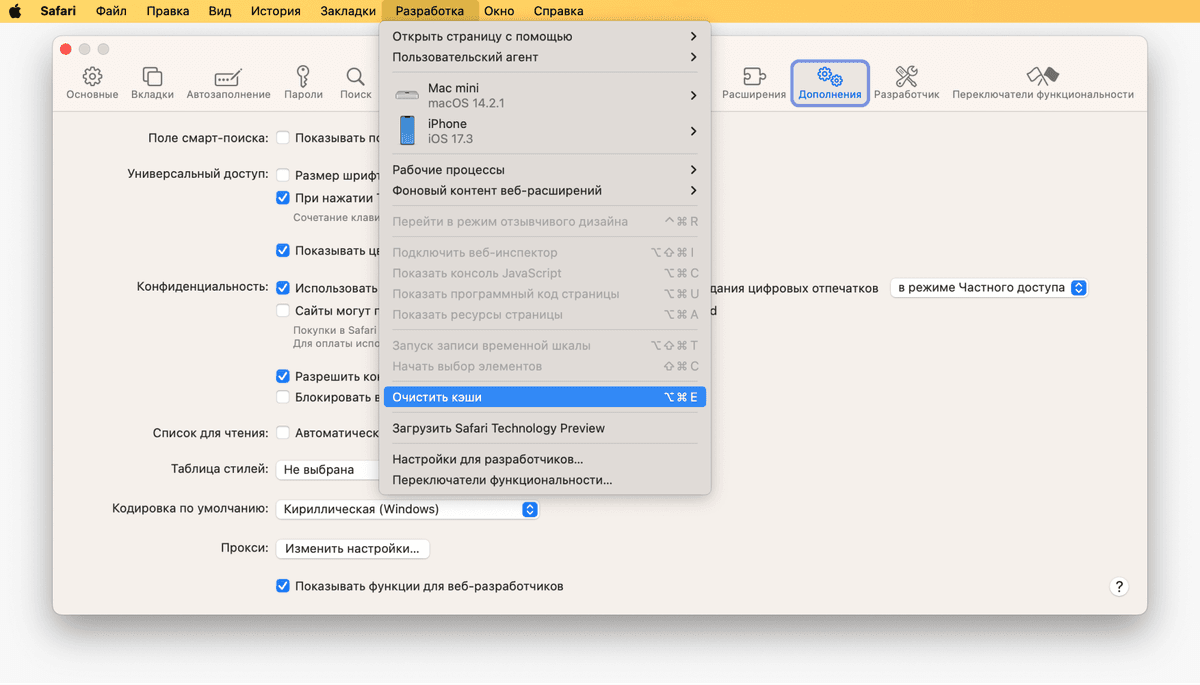
Task: Click Начать выбор элементов item
Action: [545, 366]
